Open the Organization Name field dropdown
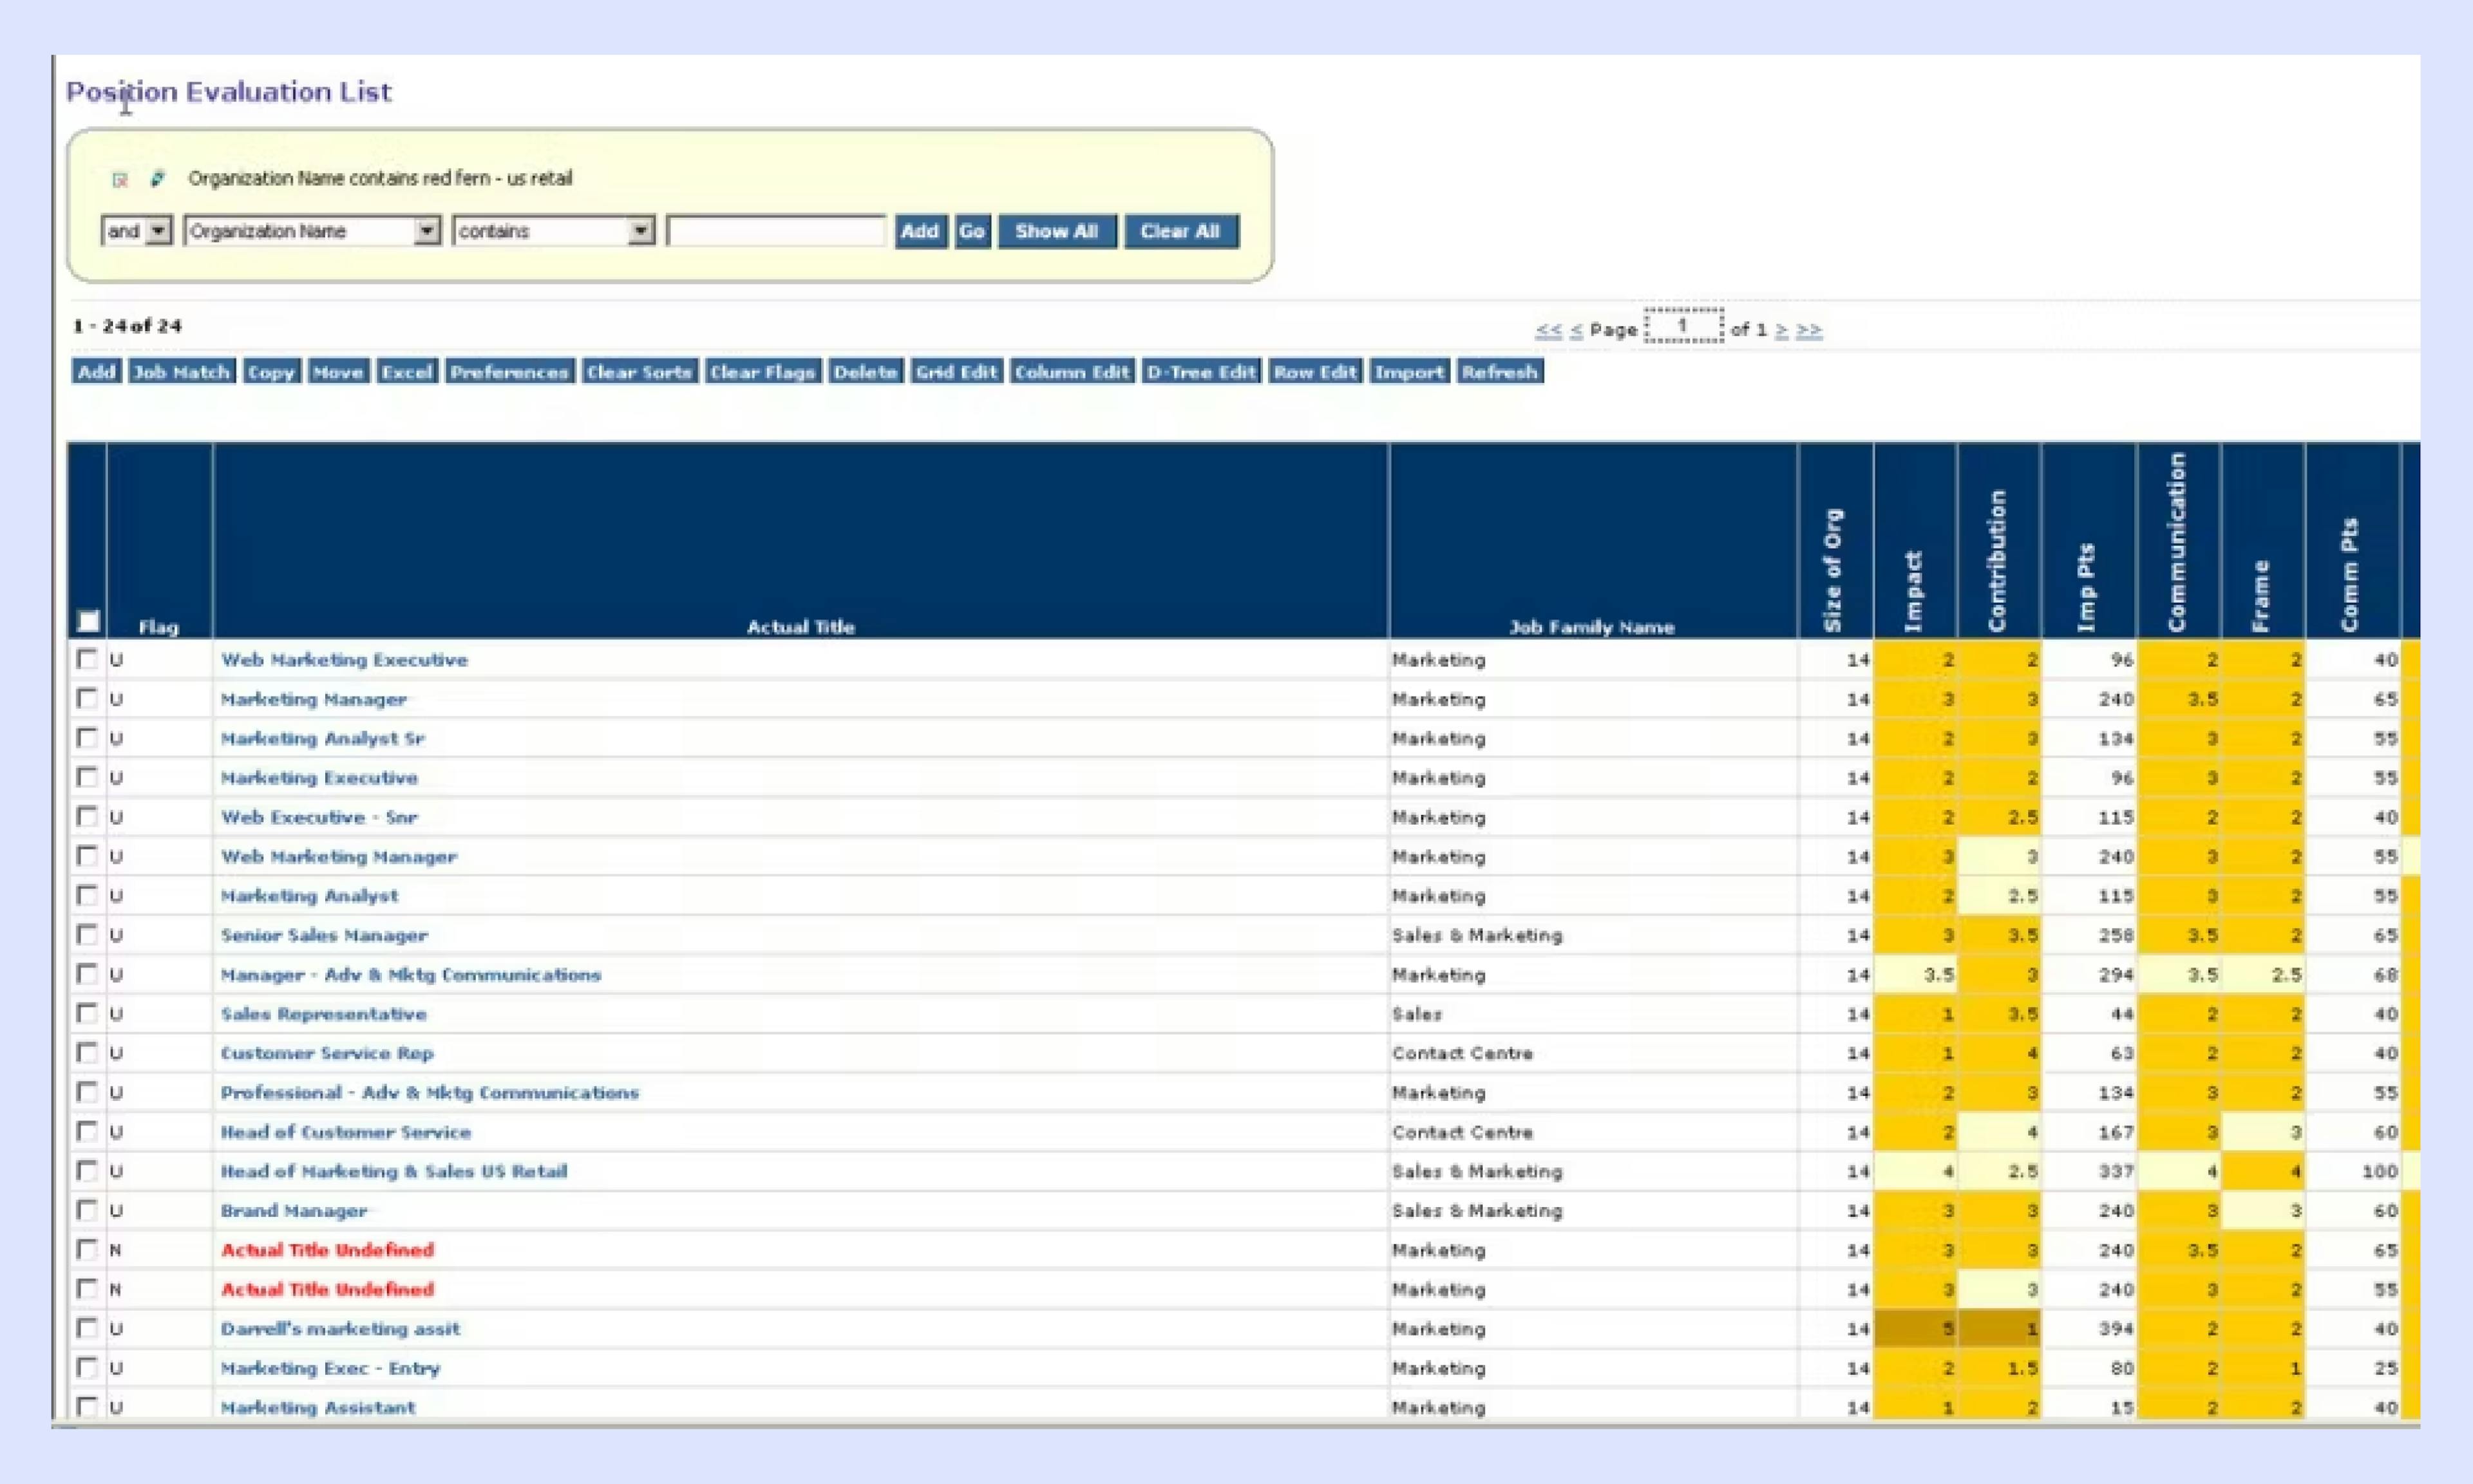 pyautogui.click(x=427, y=231)
